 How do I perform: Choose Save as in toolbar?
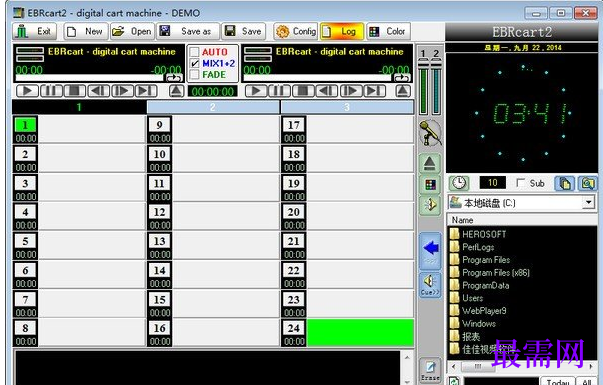tap(188, 31)
